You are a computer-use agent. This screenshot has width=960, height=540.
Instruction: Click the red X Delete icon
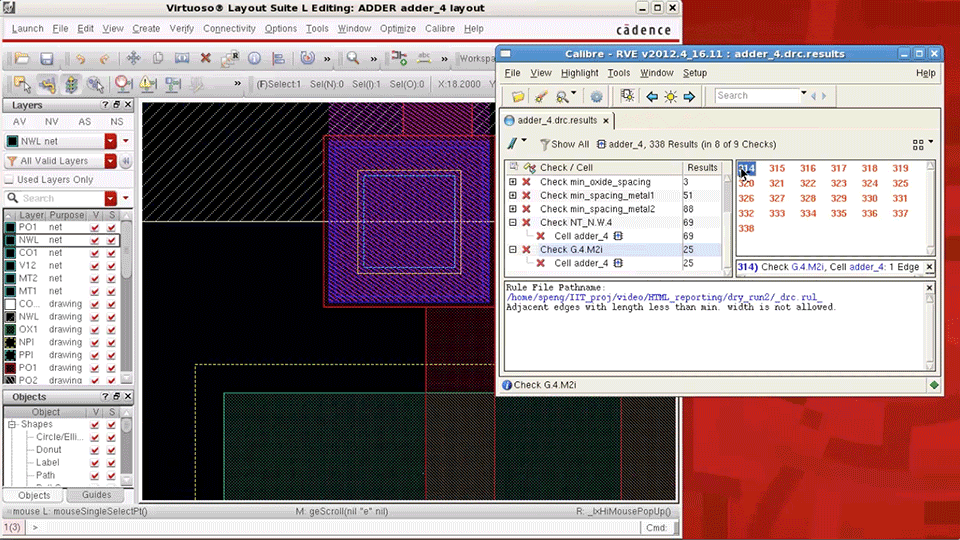(x=206, y=58)
